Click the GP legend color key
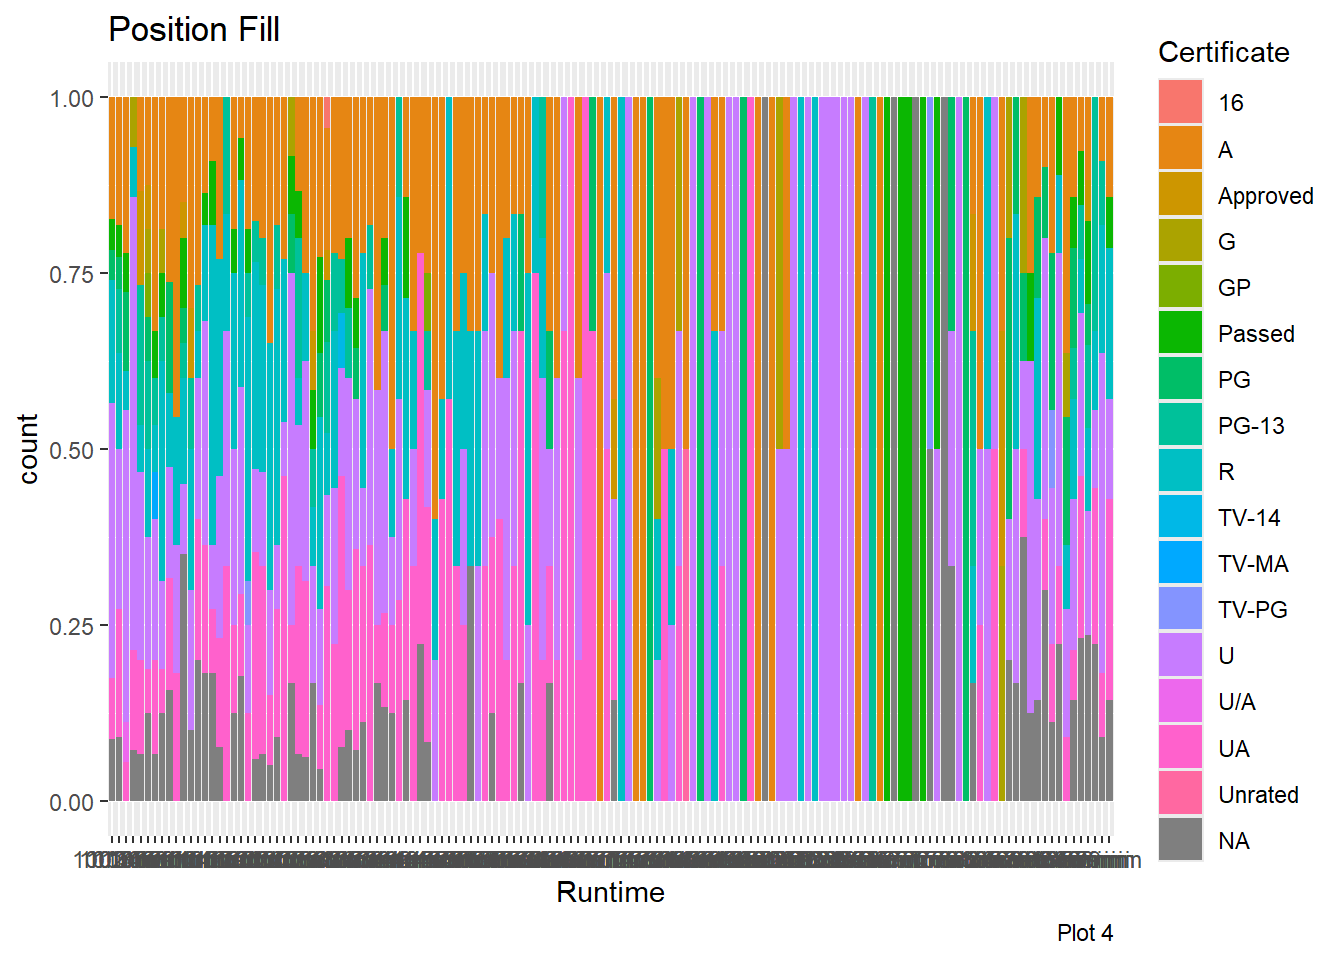The image size is (1344, 960). [x=1180, y=287]
